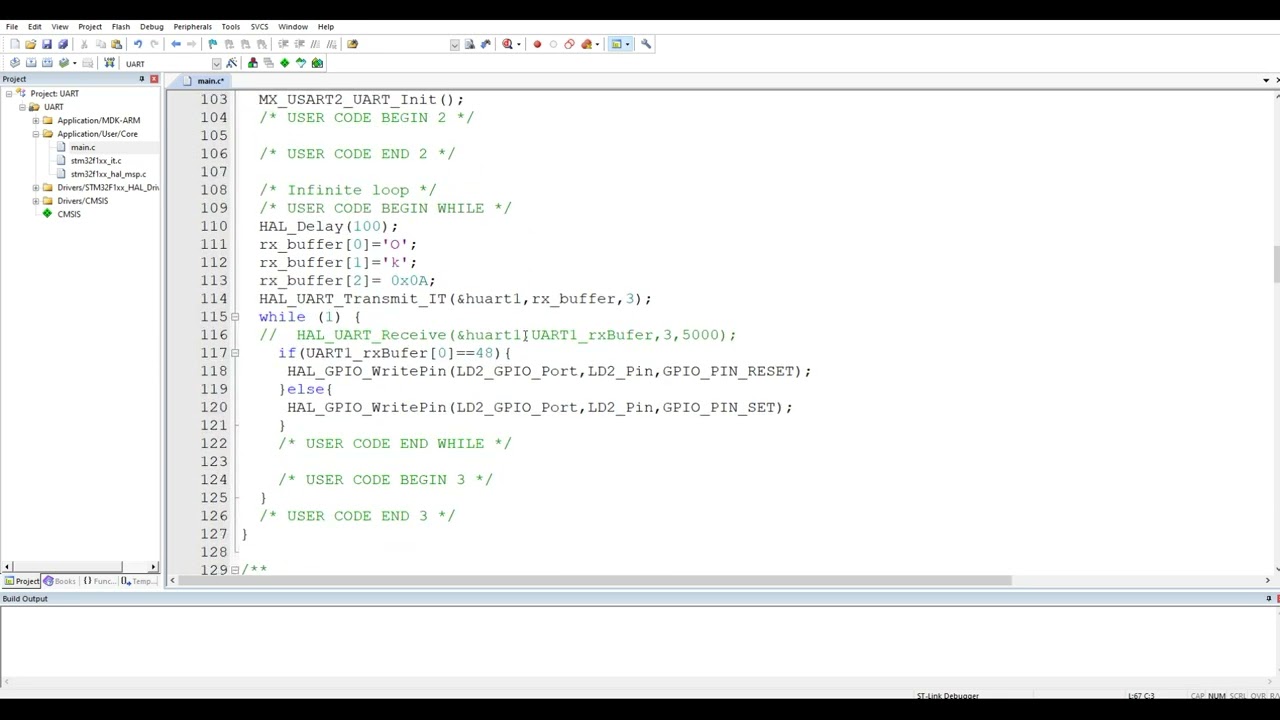The width and height of the screenshot is (1280, 720).
Task: Save the current file via toolbar
Action: [x=46, y=44]
